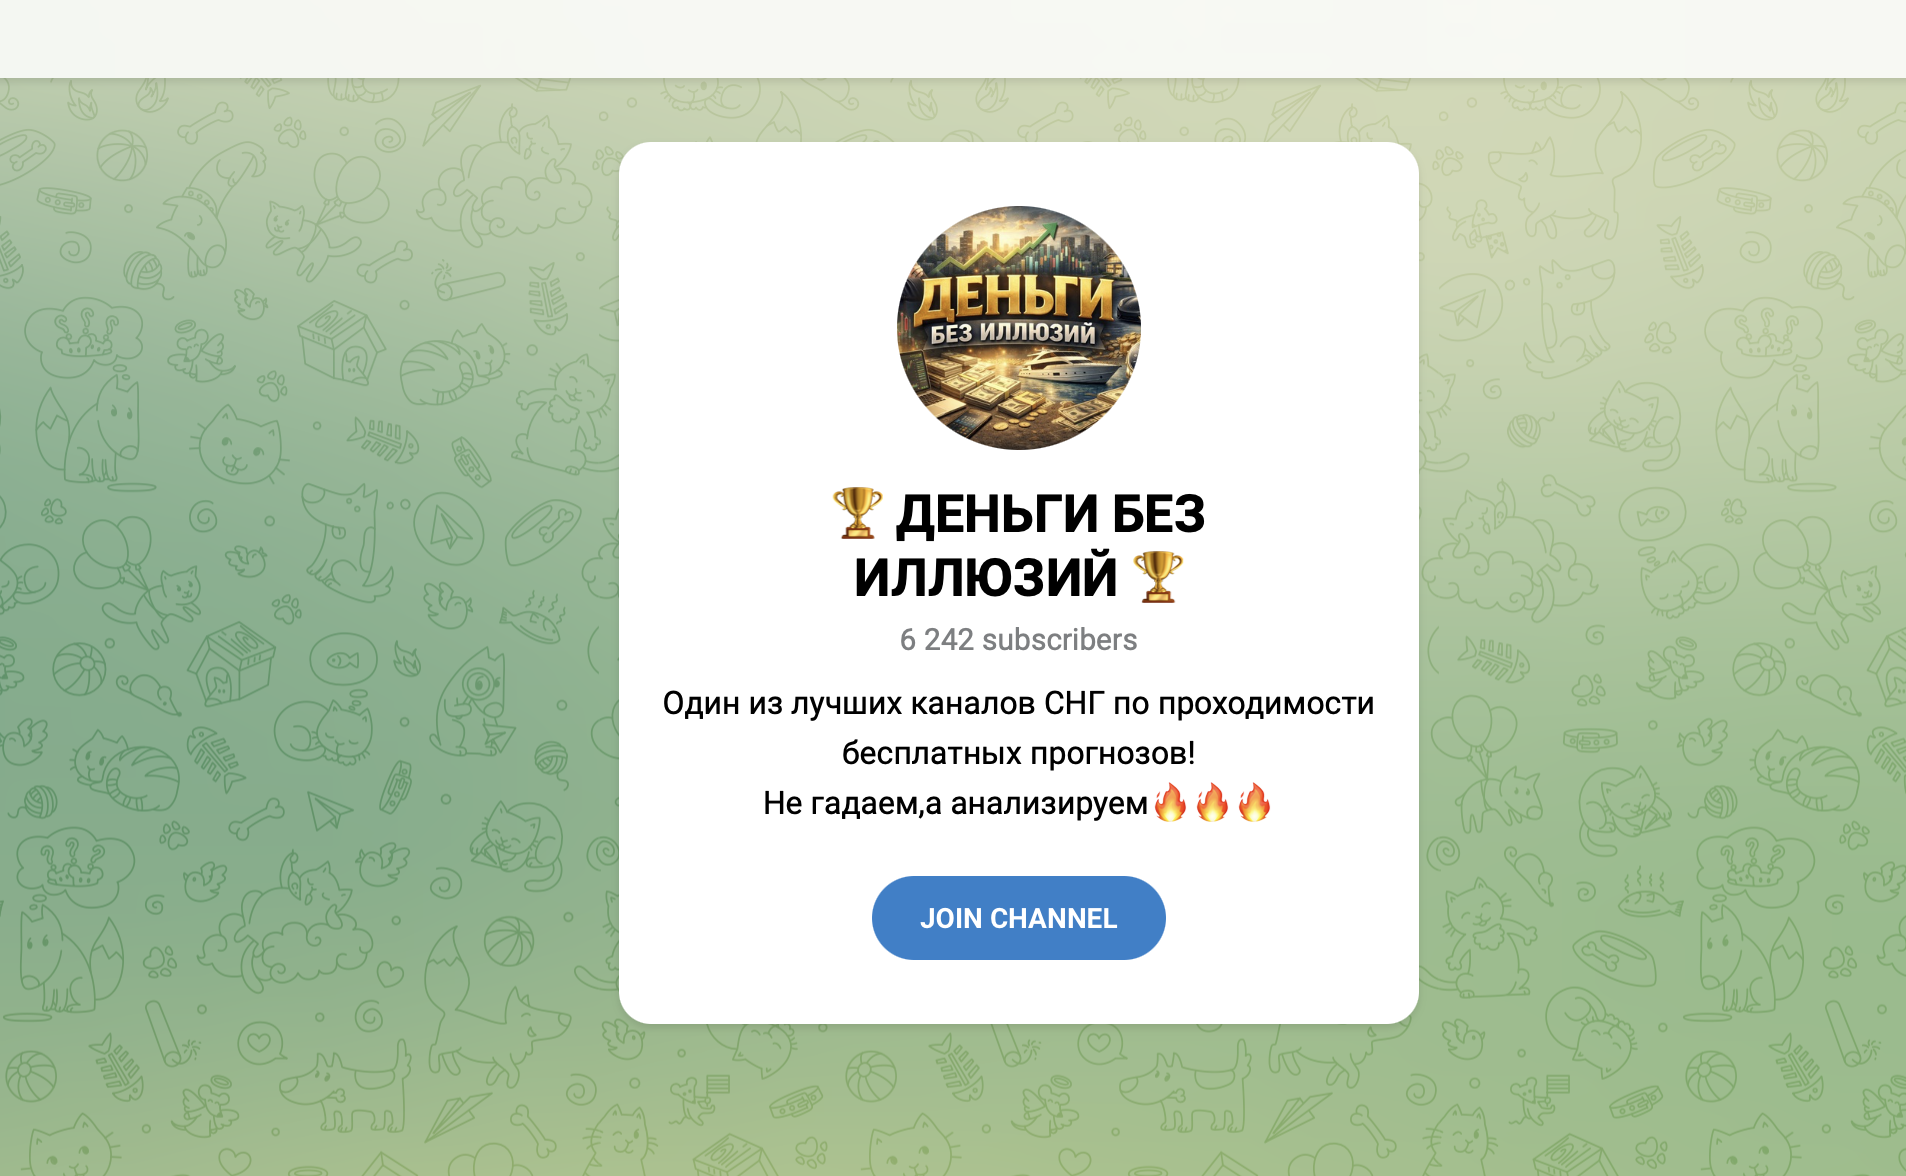Click the title line ДЕНЬГИ БЕЗ
Screen dimensions: 1906x1176
tap(1050, 514)
